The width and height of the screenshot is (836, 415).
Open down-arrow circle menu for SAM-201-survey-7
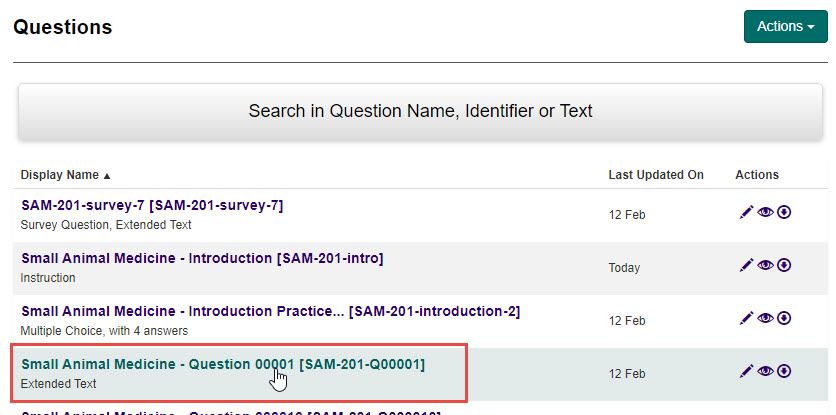(784, 213)
